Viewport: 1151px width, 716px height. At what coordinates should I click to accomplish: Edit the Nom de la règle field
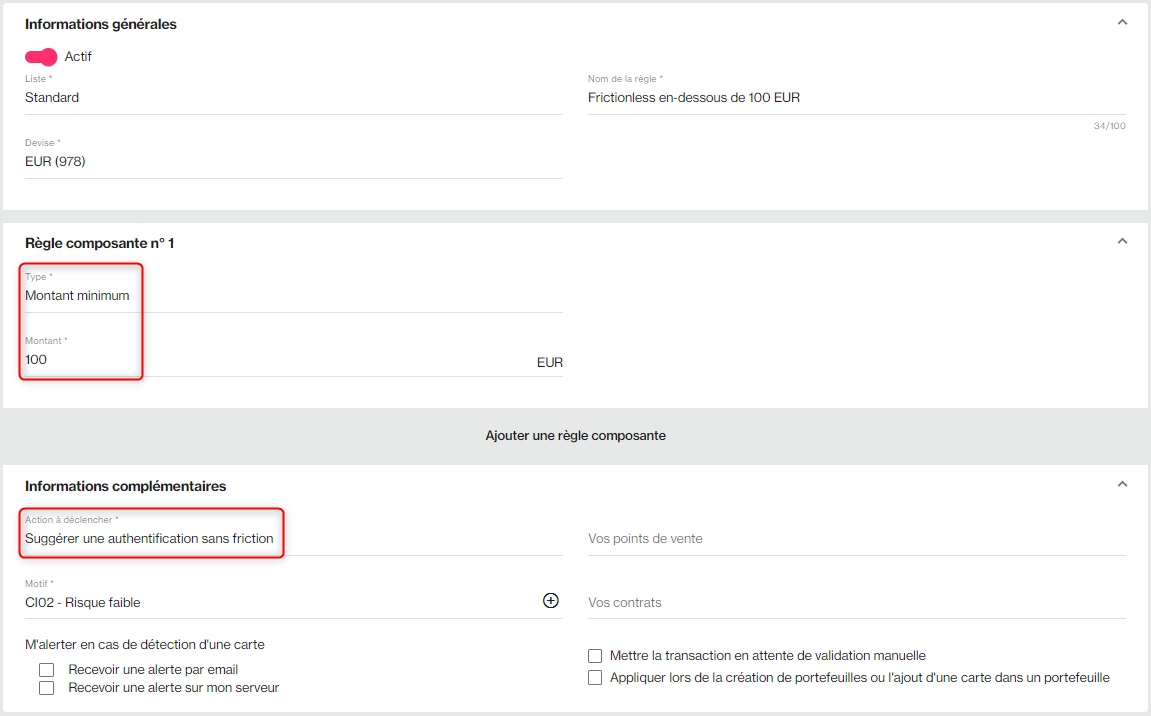click(855, 98)
